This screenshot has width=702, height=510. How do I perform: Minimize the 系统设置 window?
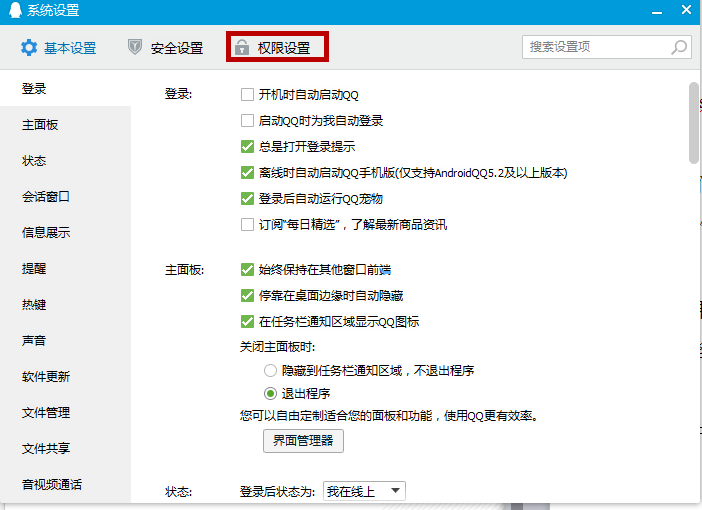coord(657,11)
